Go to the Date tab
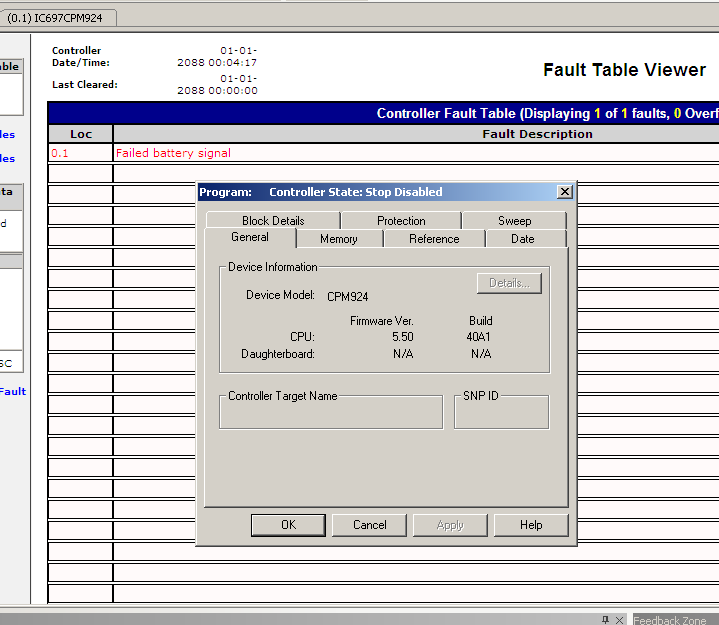 pyautogui.click(x=523, y=239)
